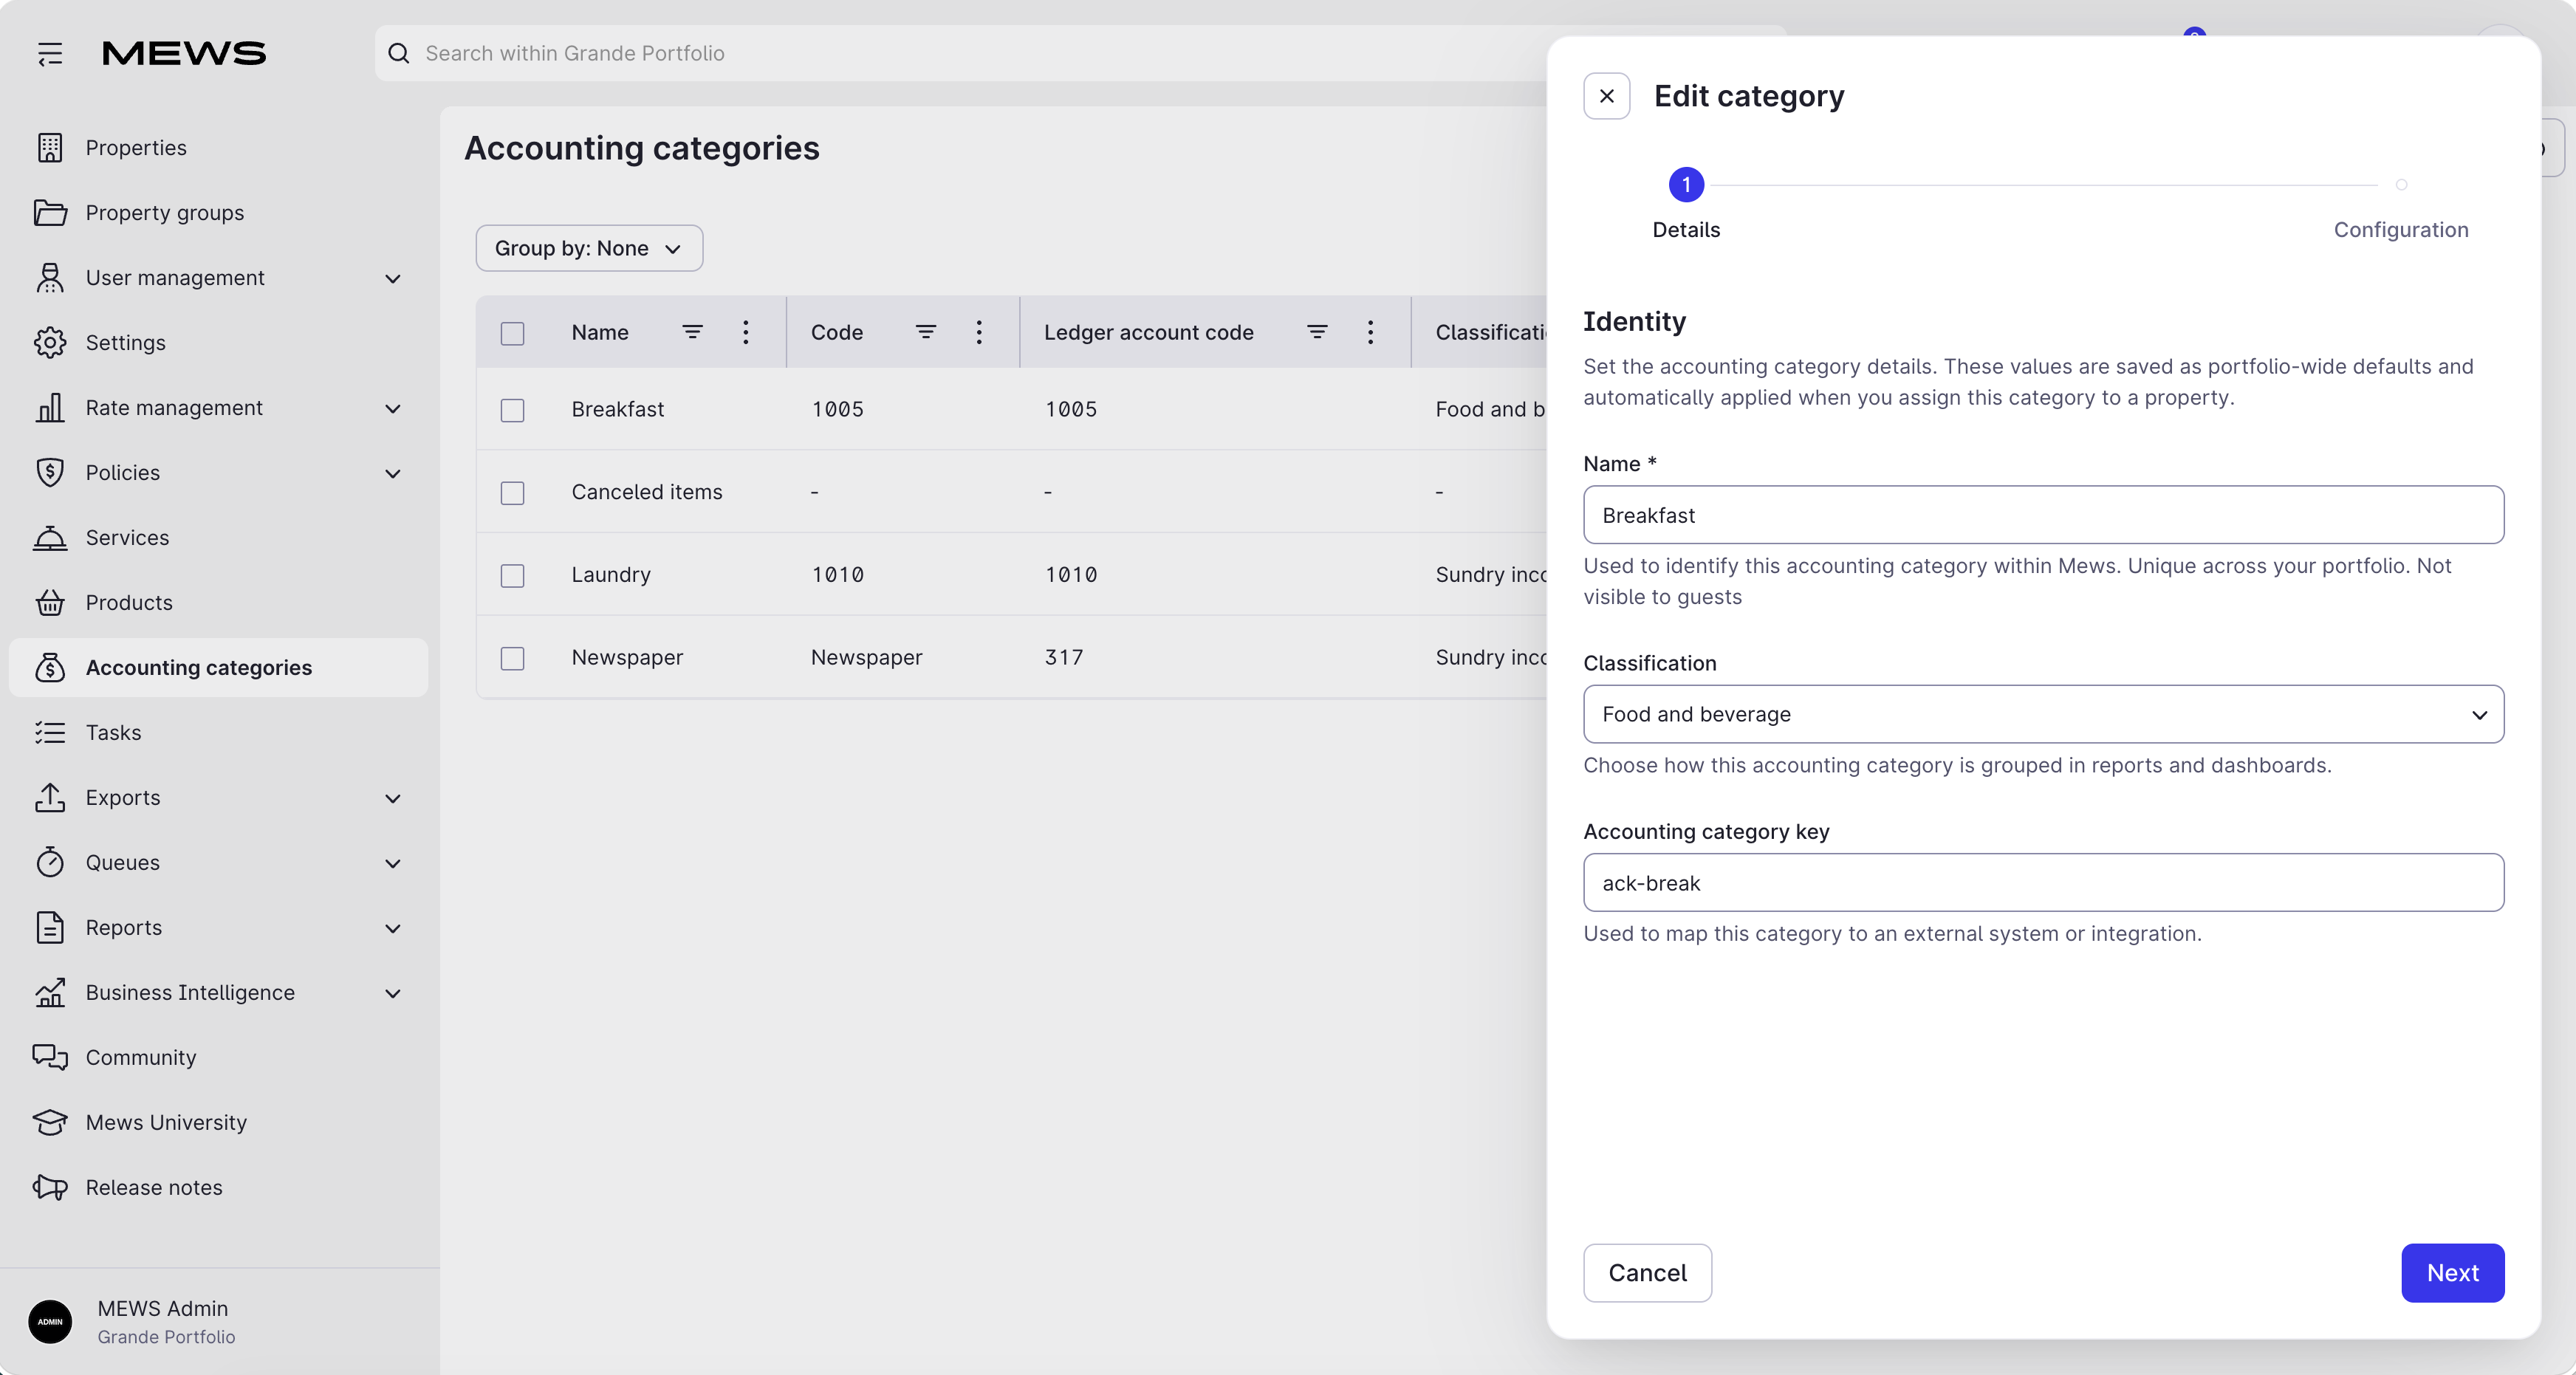Viewport: 2576px width, 1375px height.
Task: Click the Rate management bar chart icon
Action: [50, 408]
